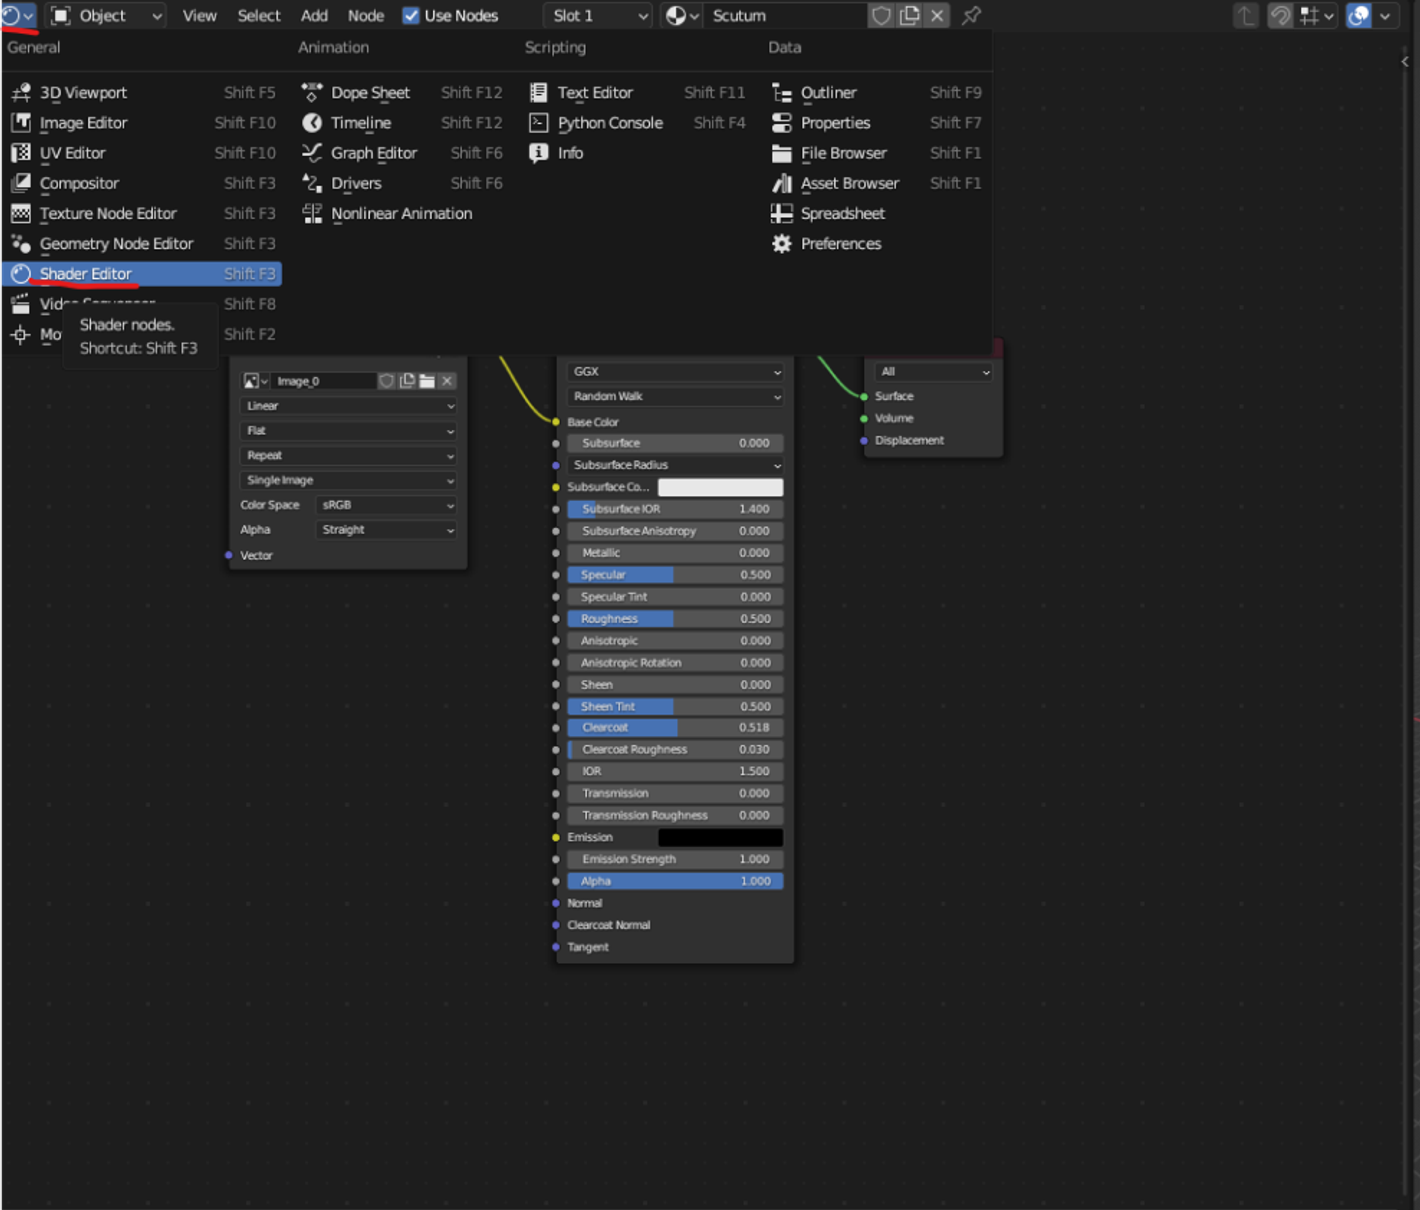Expand the GGX distribution dropdown
Image resolution: width=1420 pixels, height=1210 pixels.
675,371
